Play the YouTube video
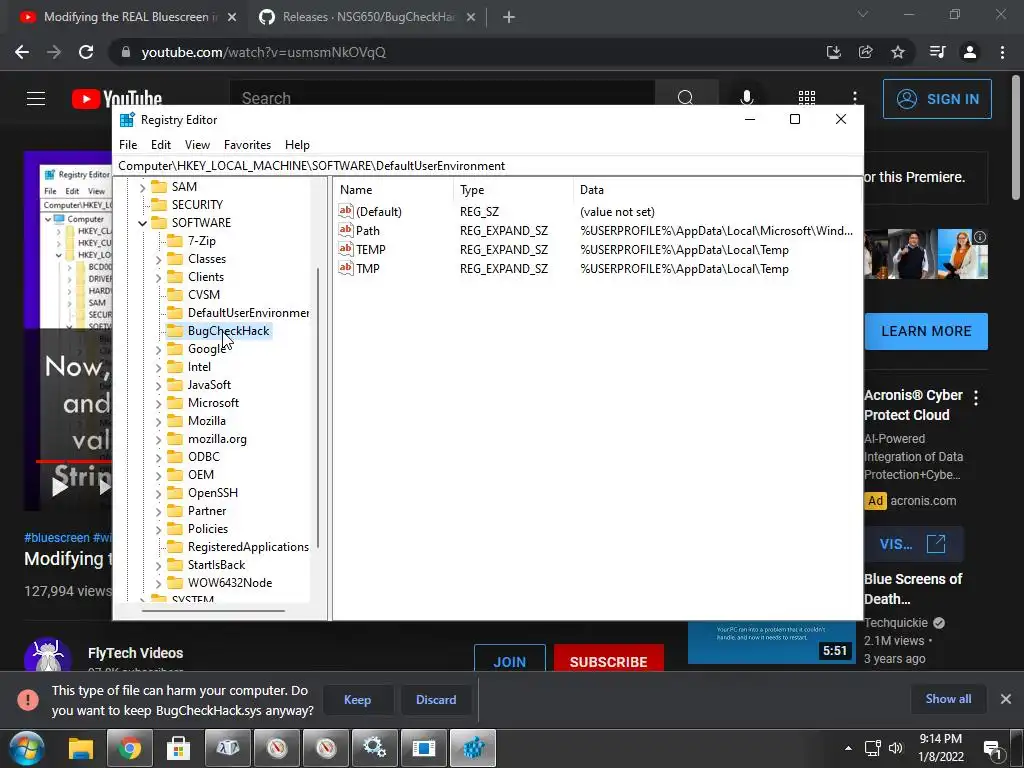Image resolution: width=1024 pixels, height=768 pixels. [x=60, y=487]
